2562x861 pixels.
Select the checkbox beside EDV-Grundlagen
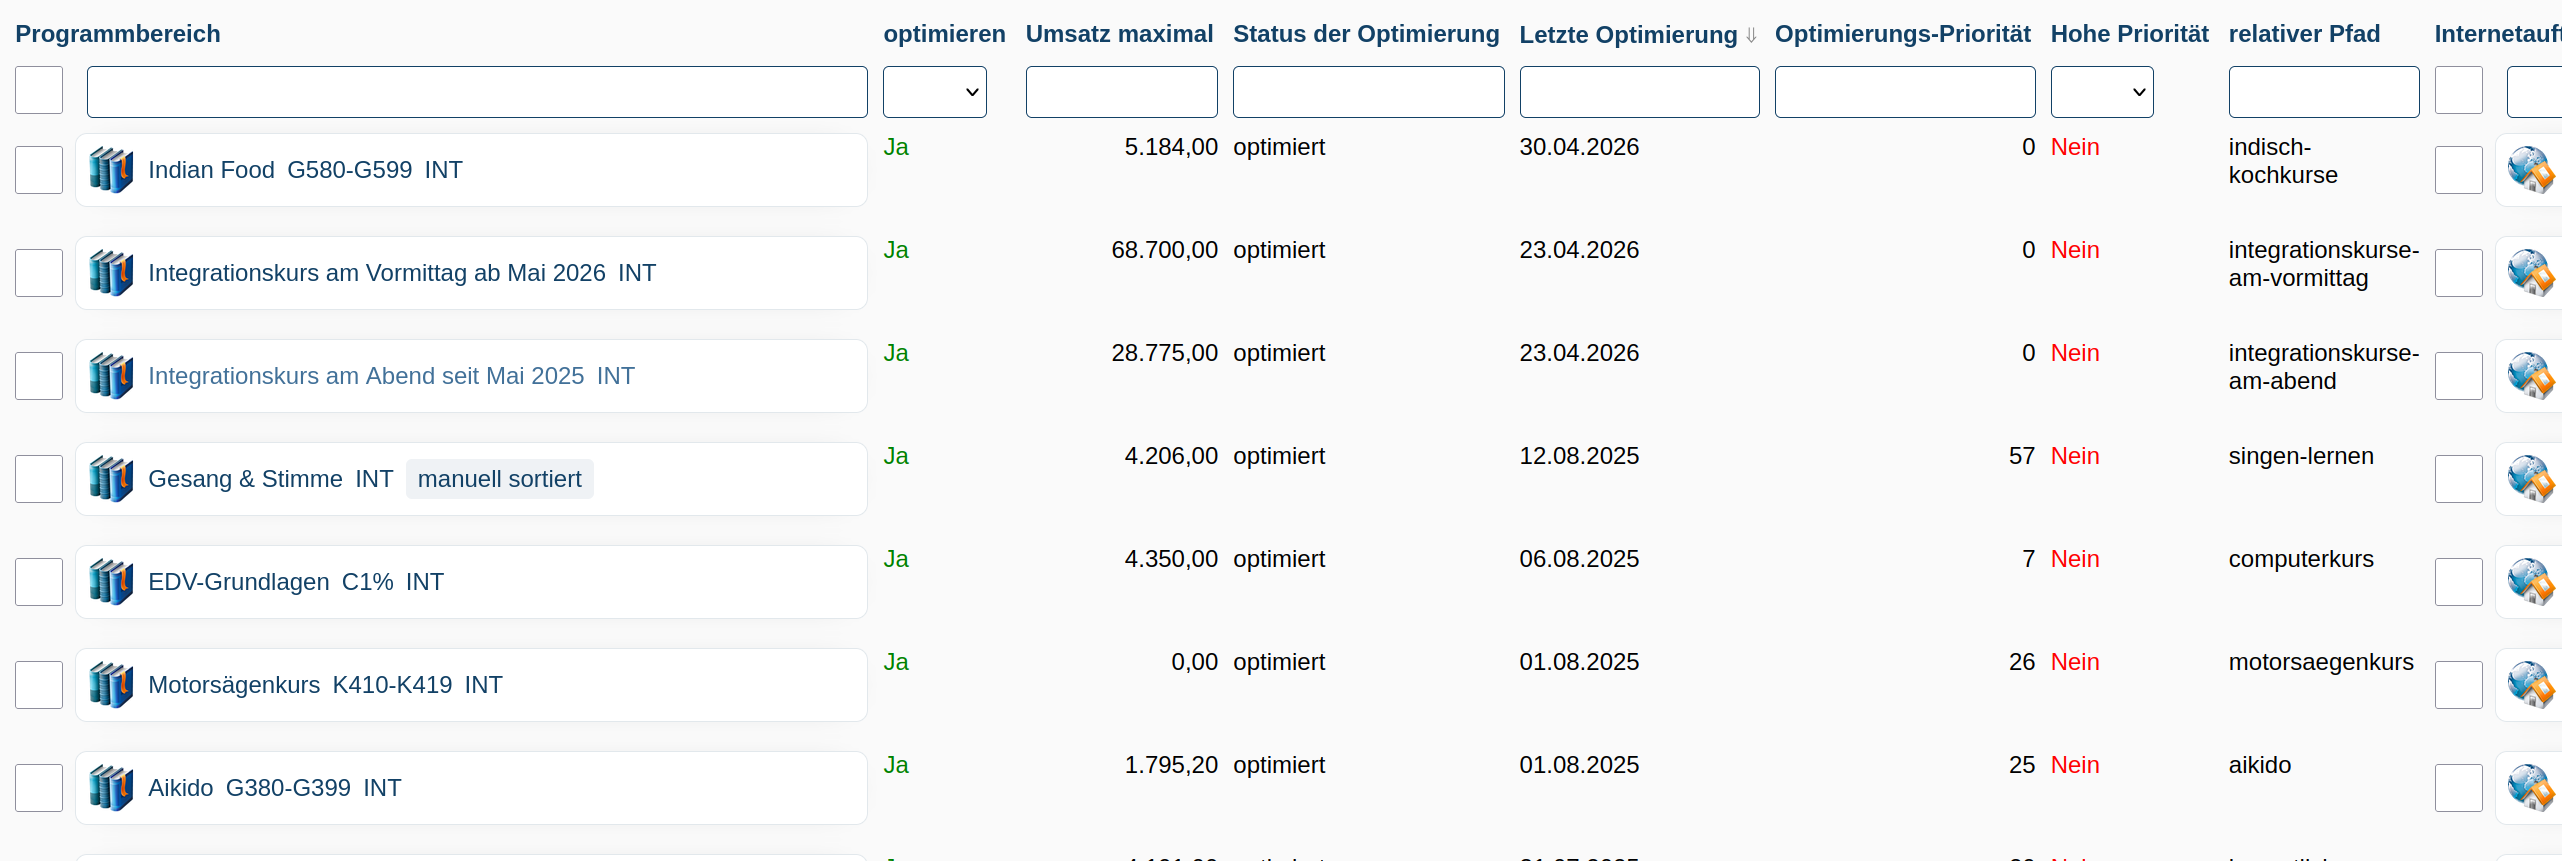coord(39,582)
